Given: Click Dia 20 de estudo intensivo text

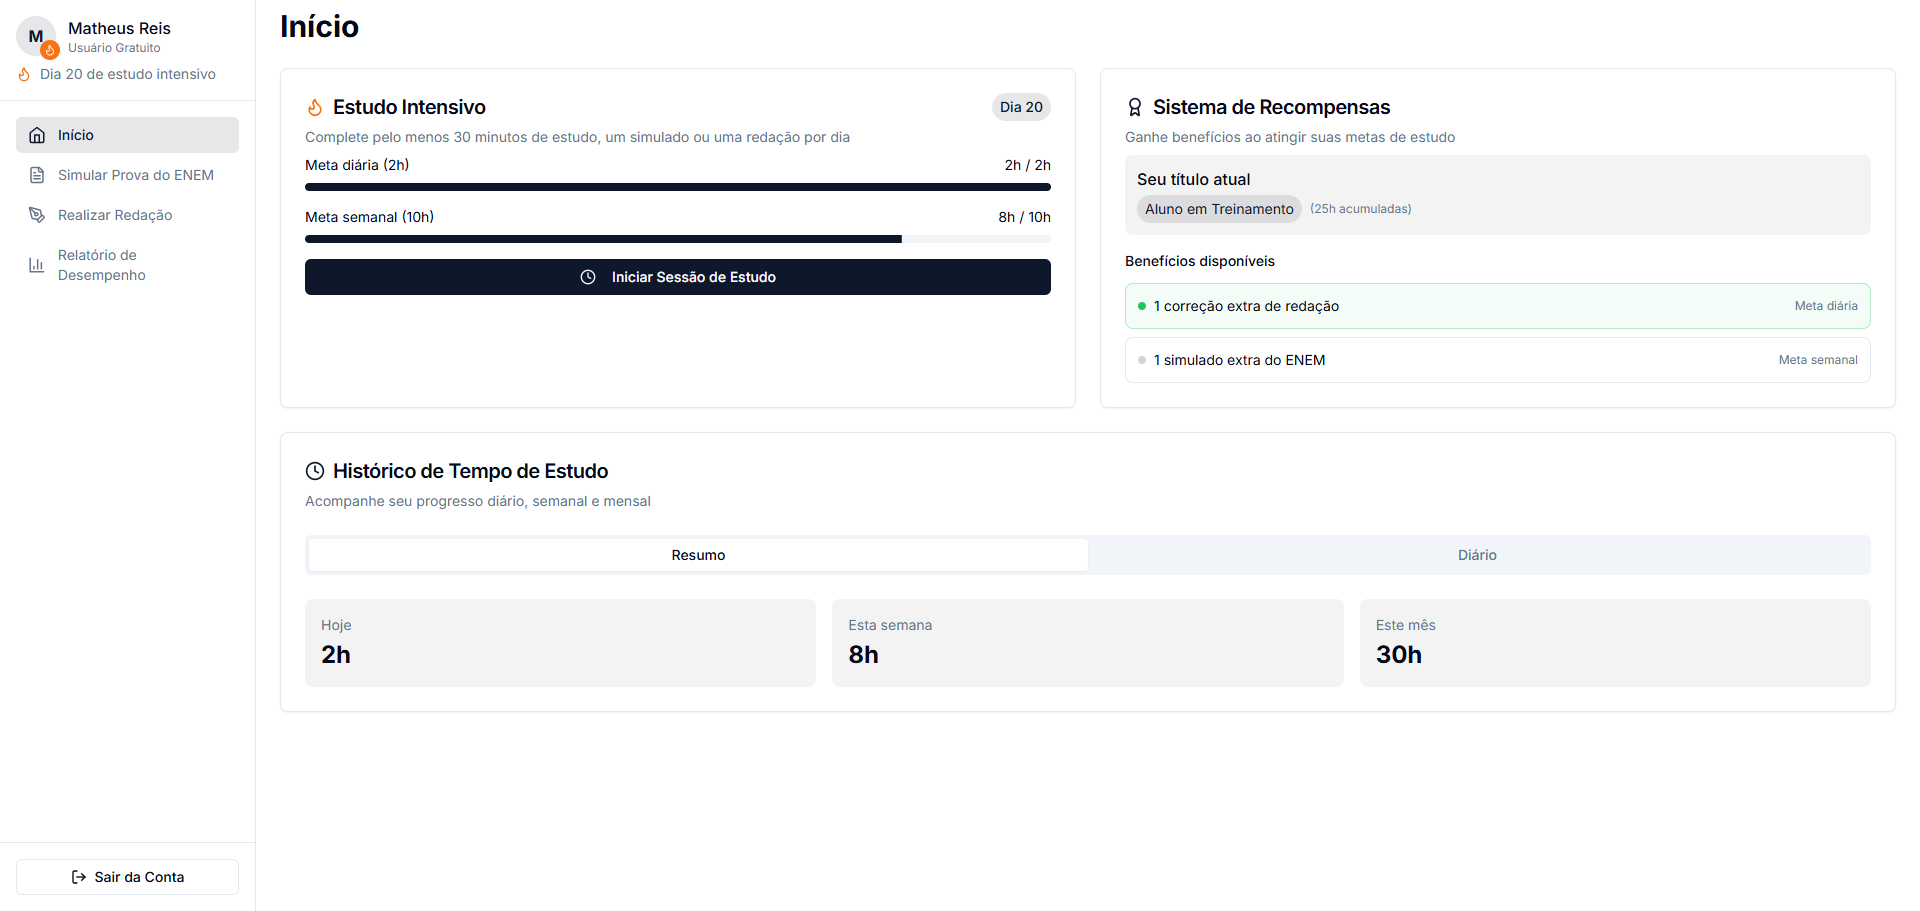Looking at the screenshot, I should pyautogui.click(x=128, y=74).
